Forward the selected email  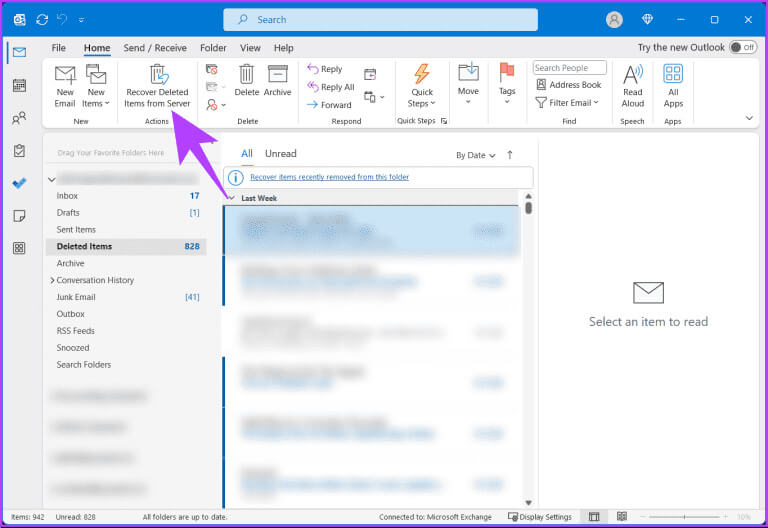pos(329,105)
